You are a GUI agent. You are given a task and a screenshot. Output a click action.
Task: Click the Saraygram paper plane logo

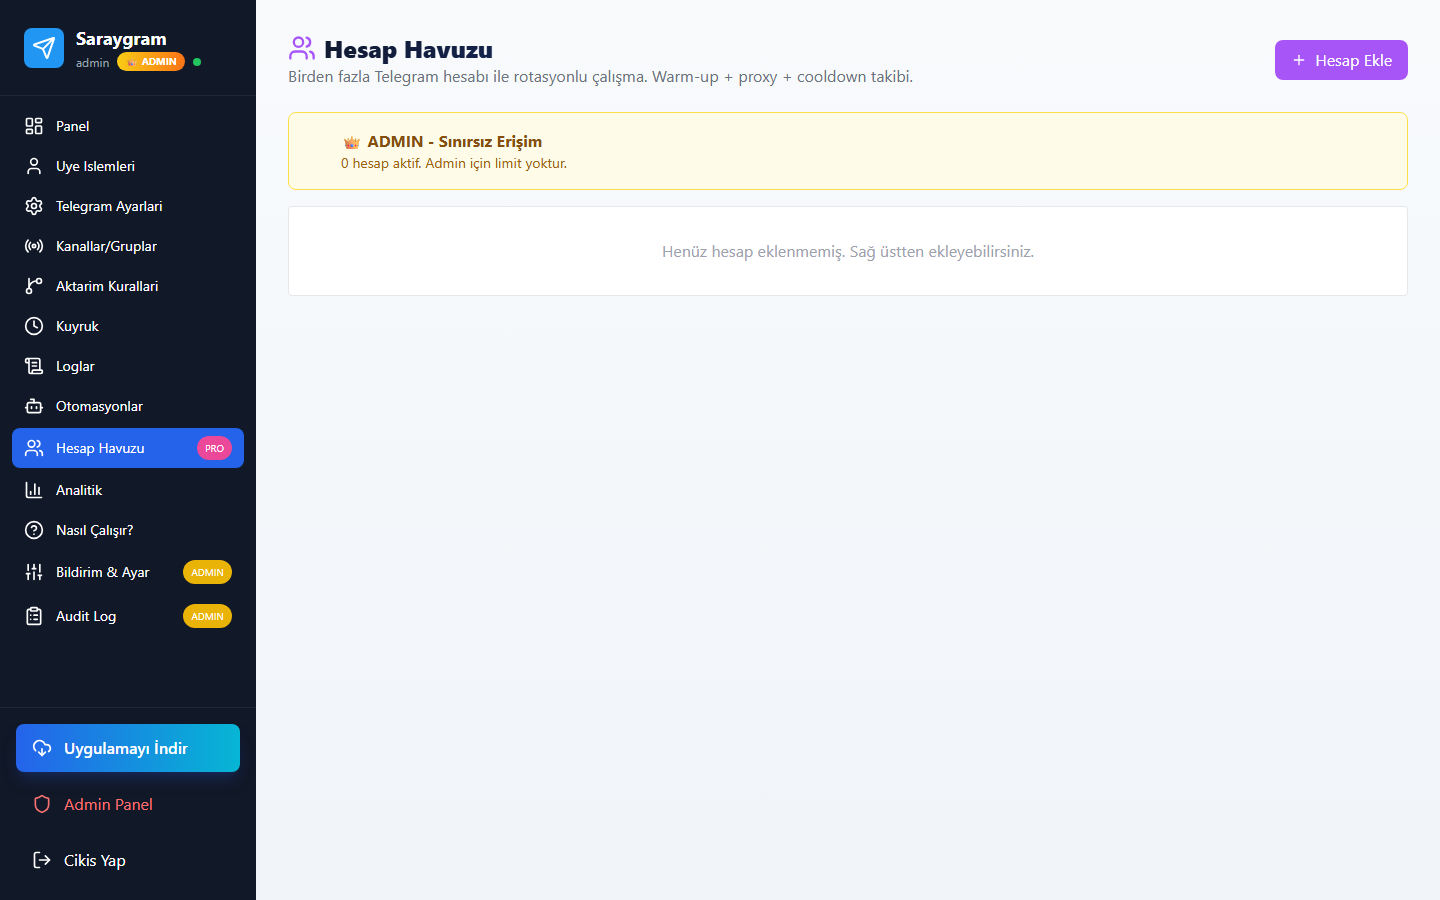pos(44,48)
